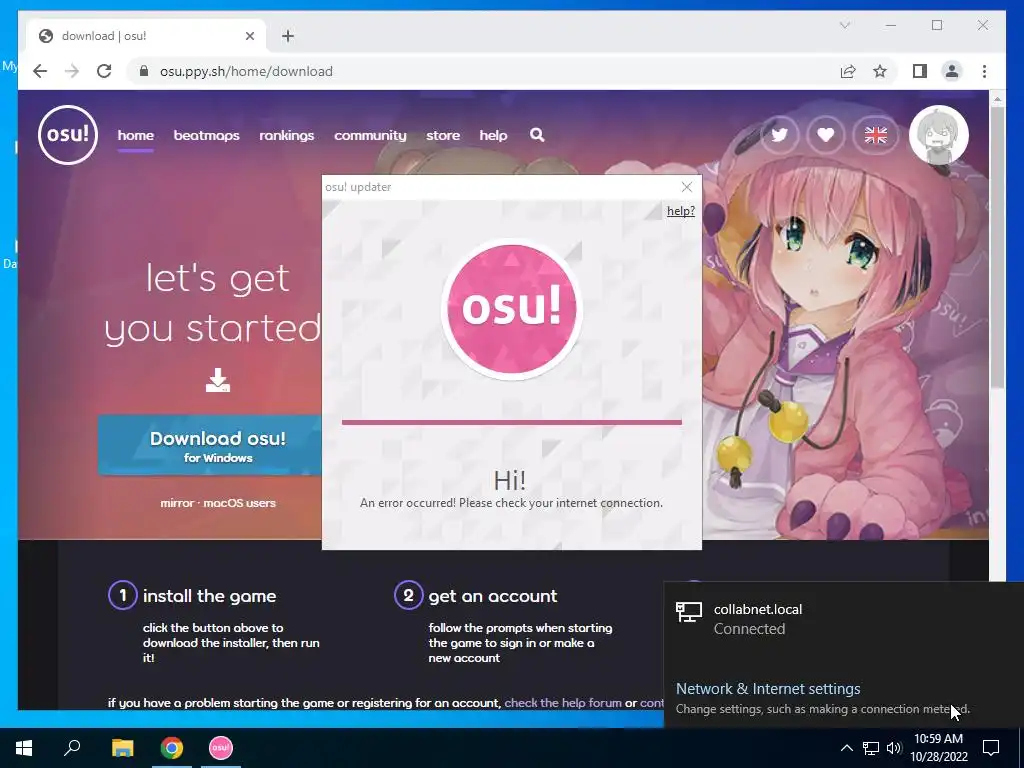Viewport: 1024px width, 768px height.
Task: Open taskbar search magnifier
Action: (72, 748)
